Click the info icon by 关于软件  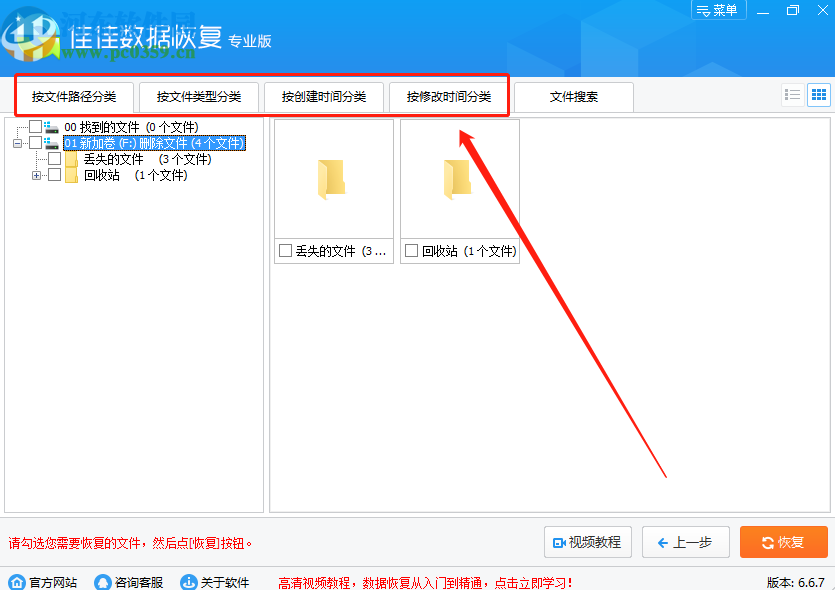[189, 582]
